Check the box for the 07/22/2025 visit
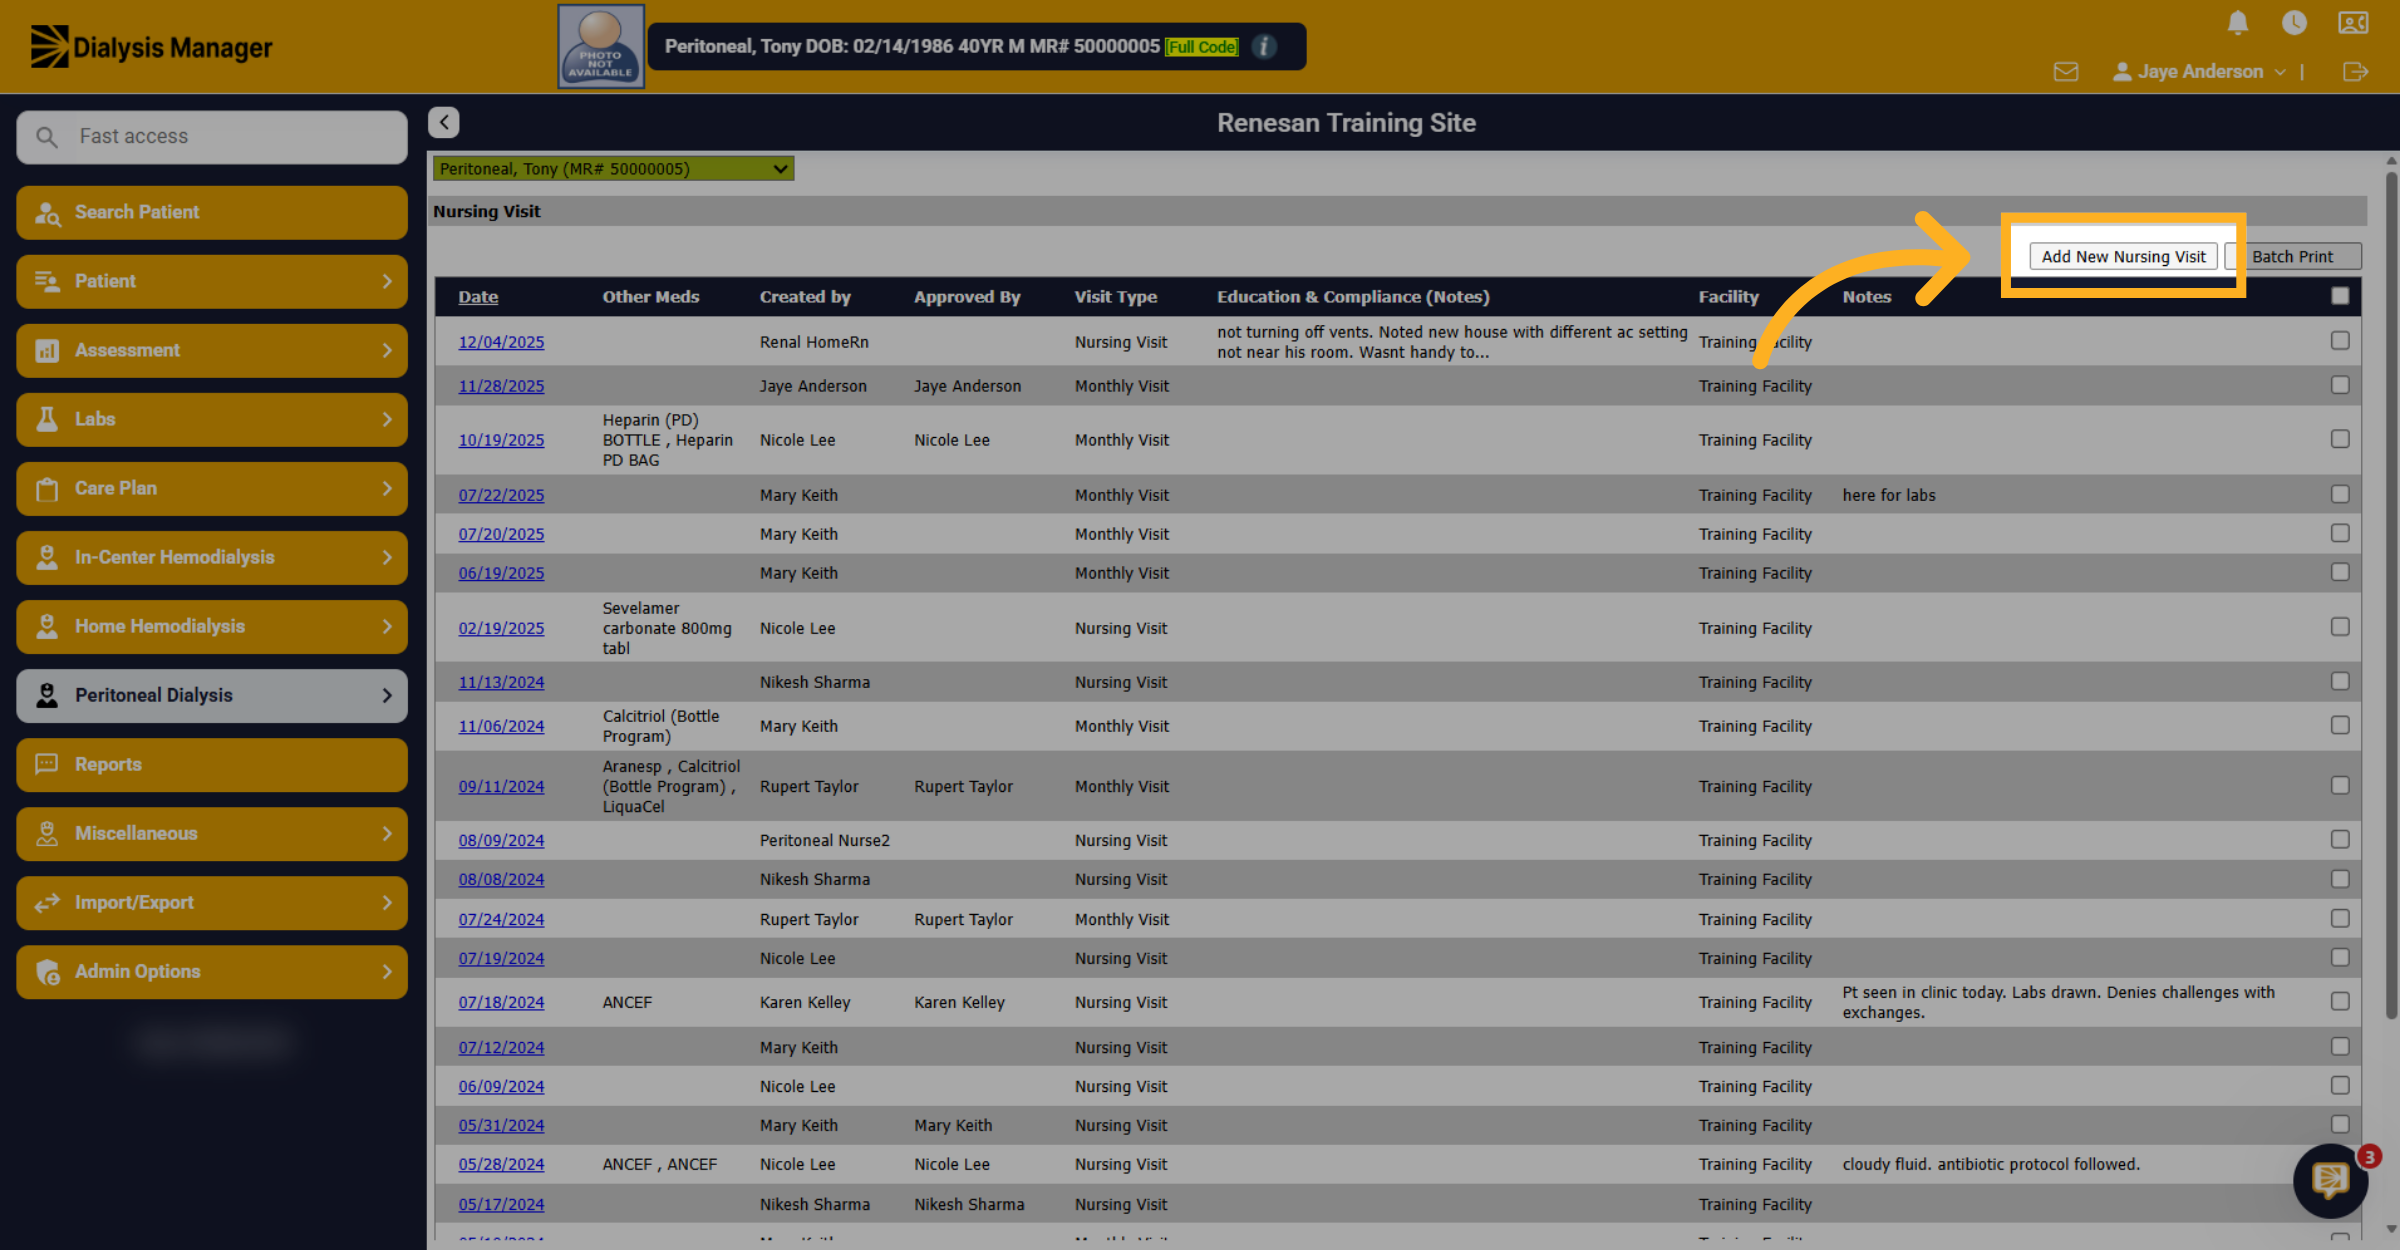This screenshot has height=1250, width=2400. coord(2340,494)
